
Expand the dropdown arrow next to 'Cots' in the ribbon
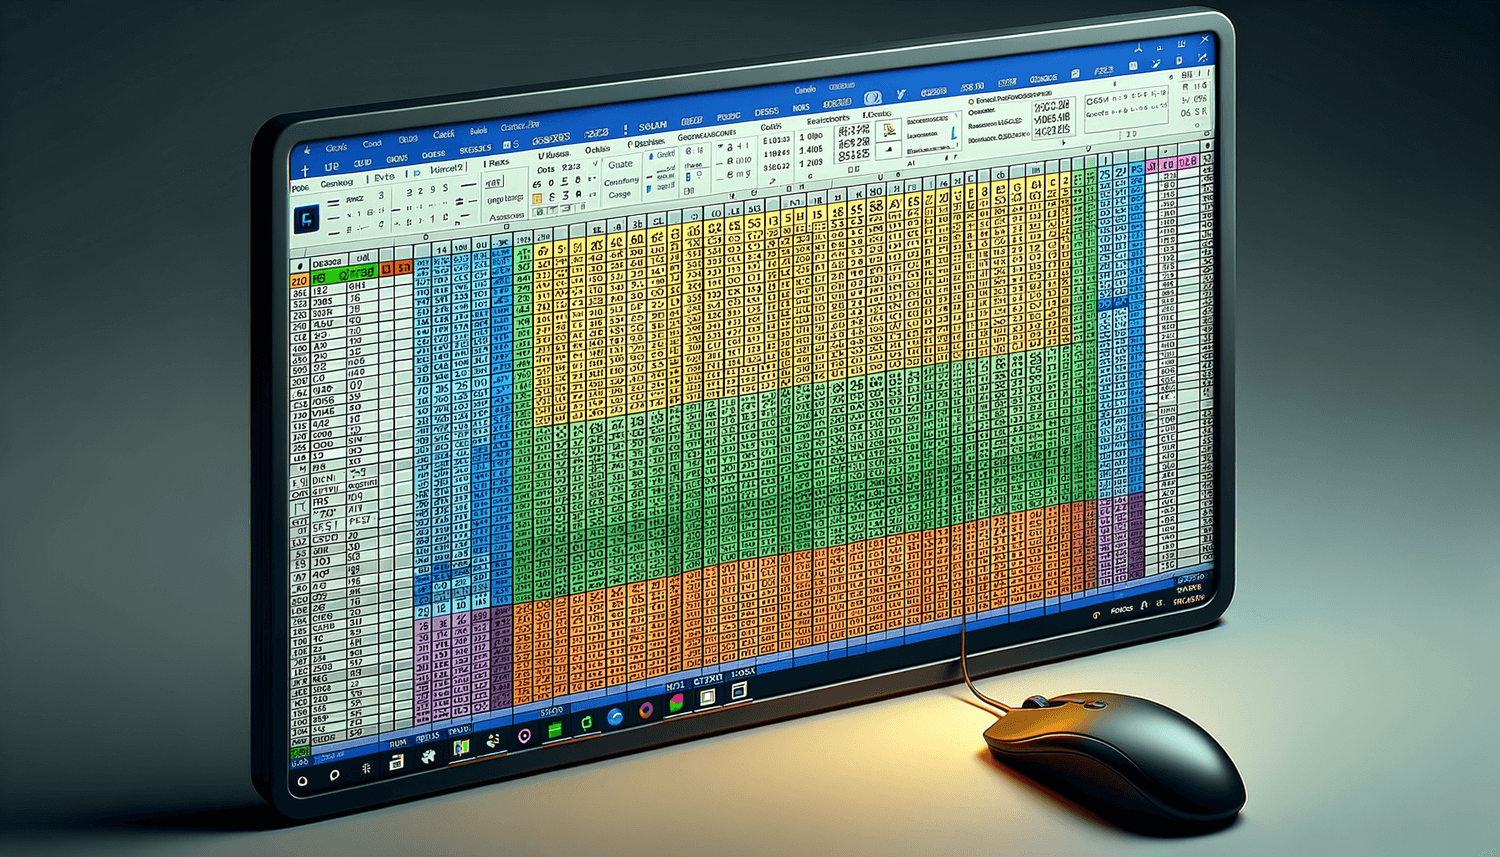[x=596, y=164]
